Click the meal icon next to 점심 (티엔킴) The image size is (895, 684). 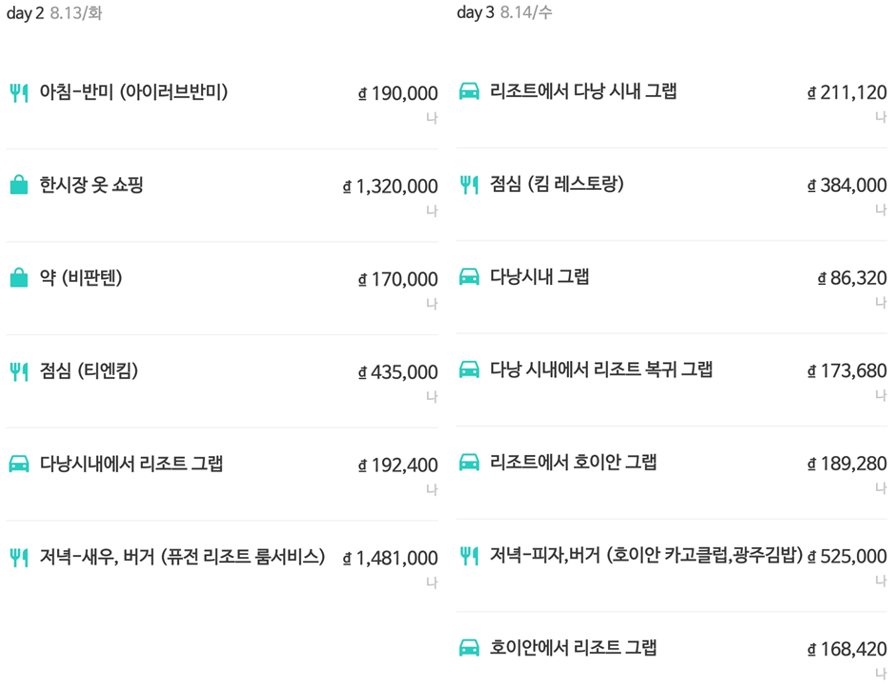pos(18,371)
